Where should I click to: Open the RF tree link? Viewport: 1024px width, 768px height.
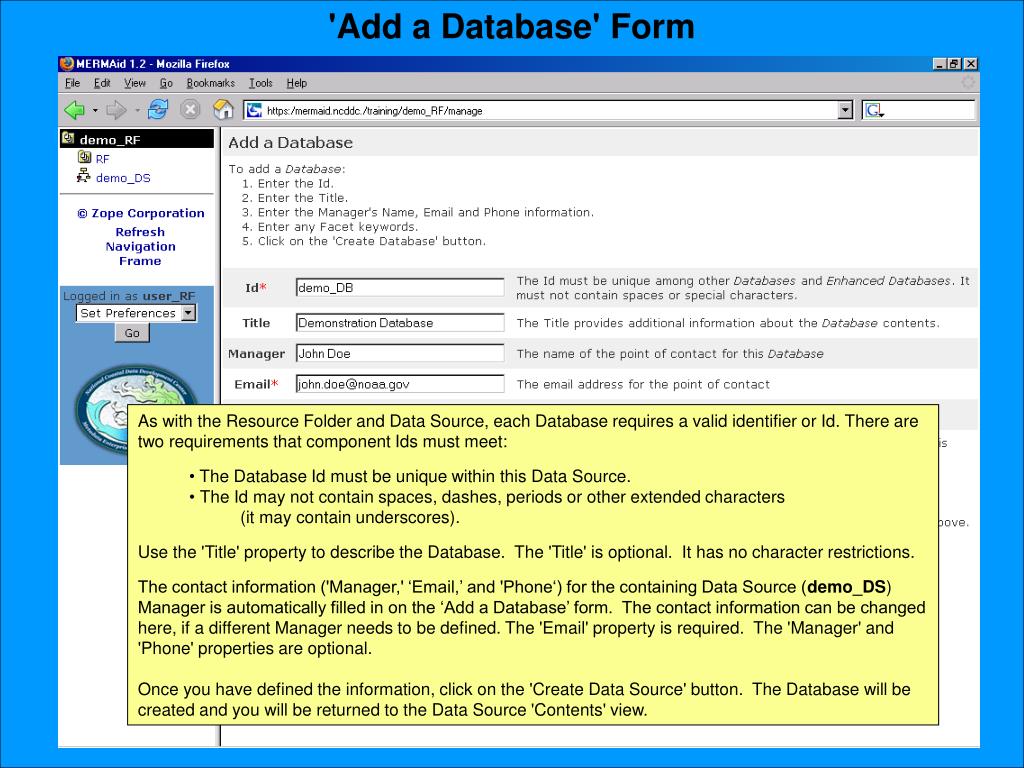click(103, 159)
